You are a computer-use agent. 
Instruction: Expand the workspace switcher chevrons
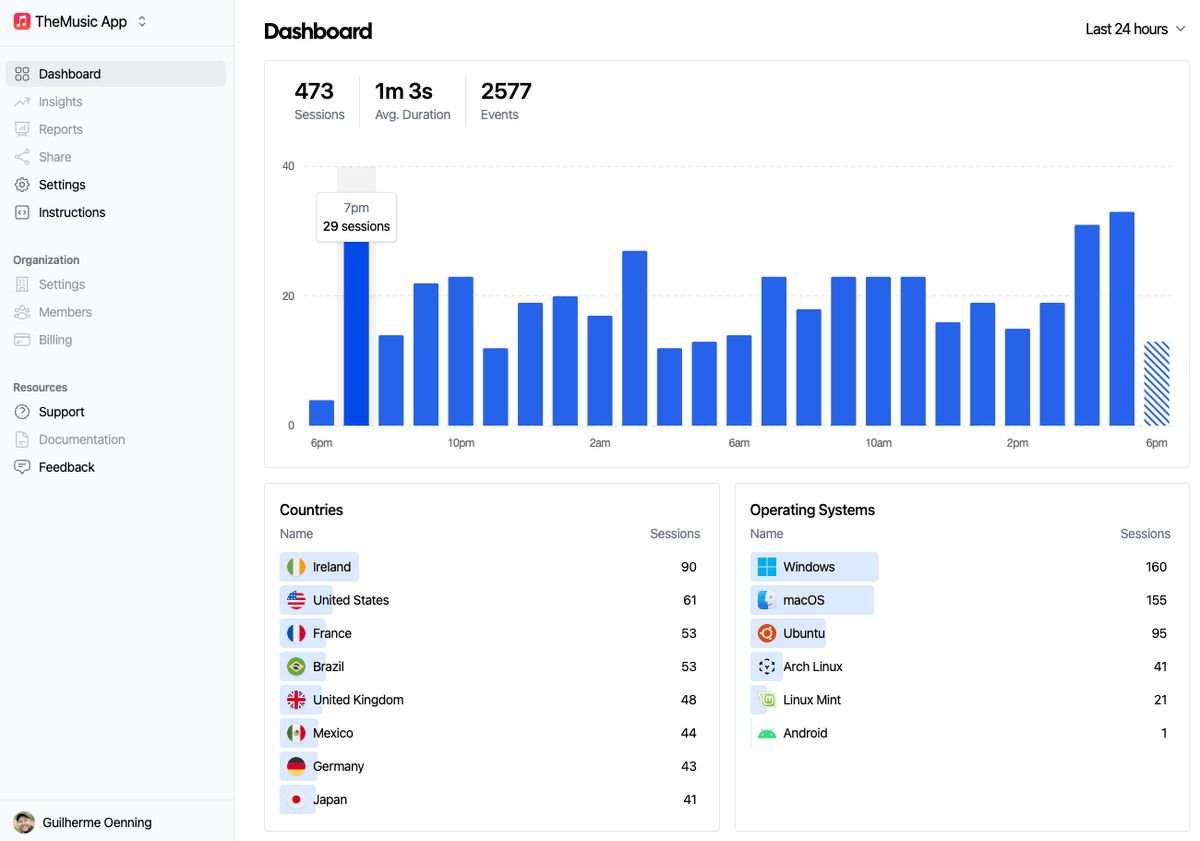click(x=140, y=19)
